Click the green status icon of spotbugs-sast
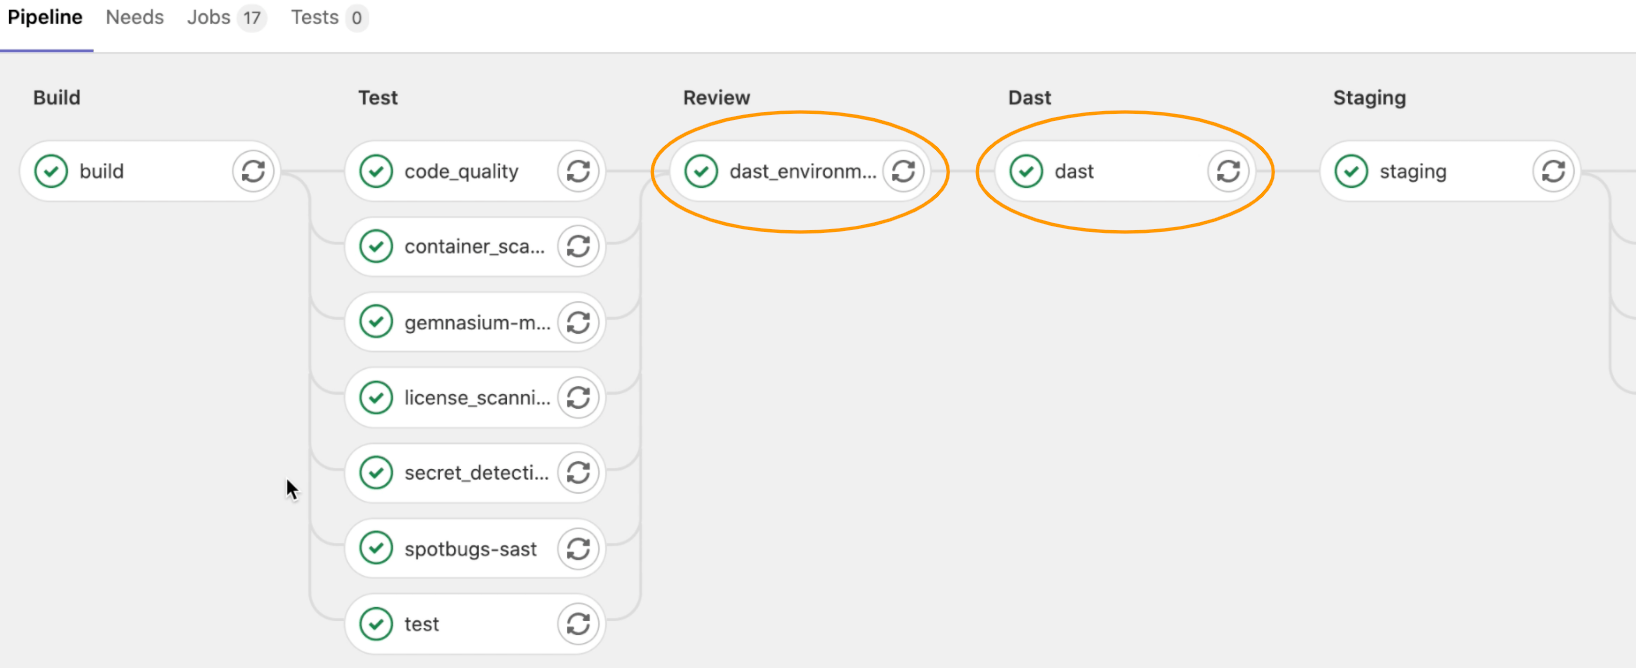Viewport: 1636px width, 668px height. coord(376,549)
